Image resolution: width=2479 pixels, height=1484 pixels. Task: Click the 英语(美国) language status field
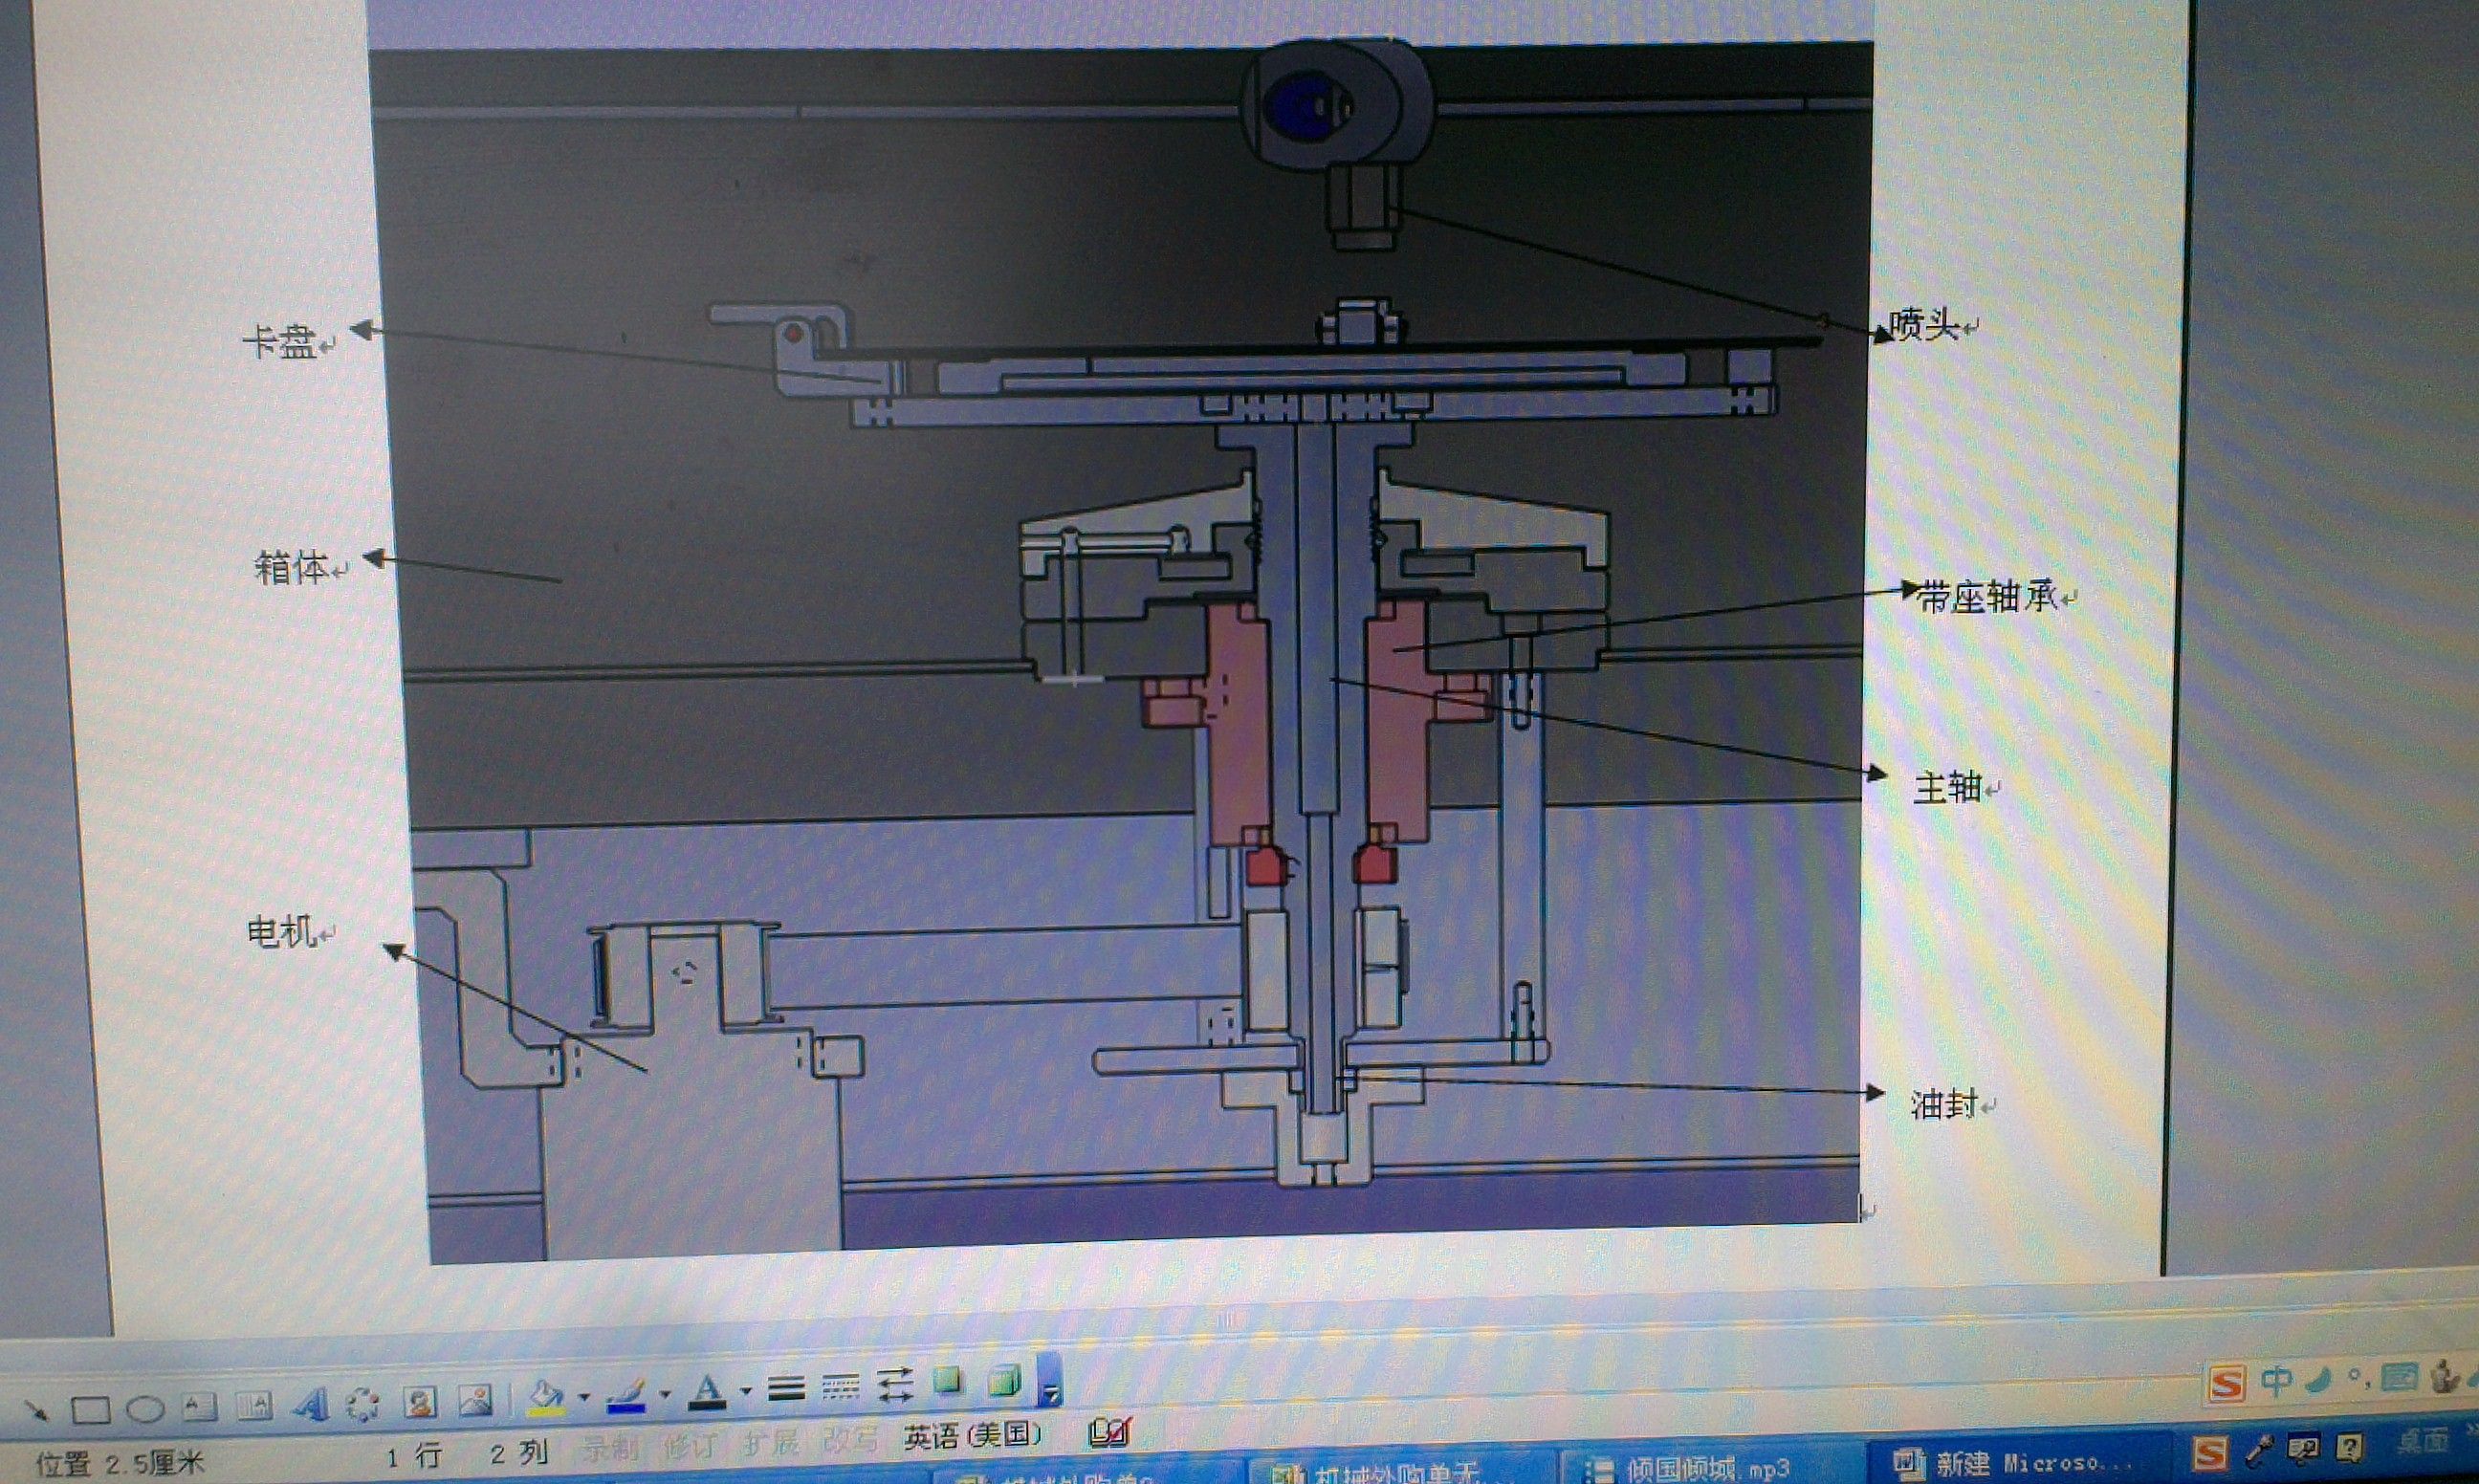[x=972, y=1437]
